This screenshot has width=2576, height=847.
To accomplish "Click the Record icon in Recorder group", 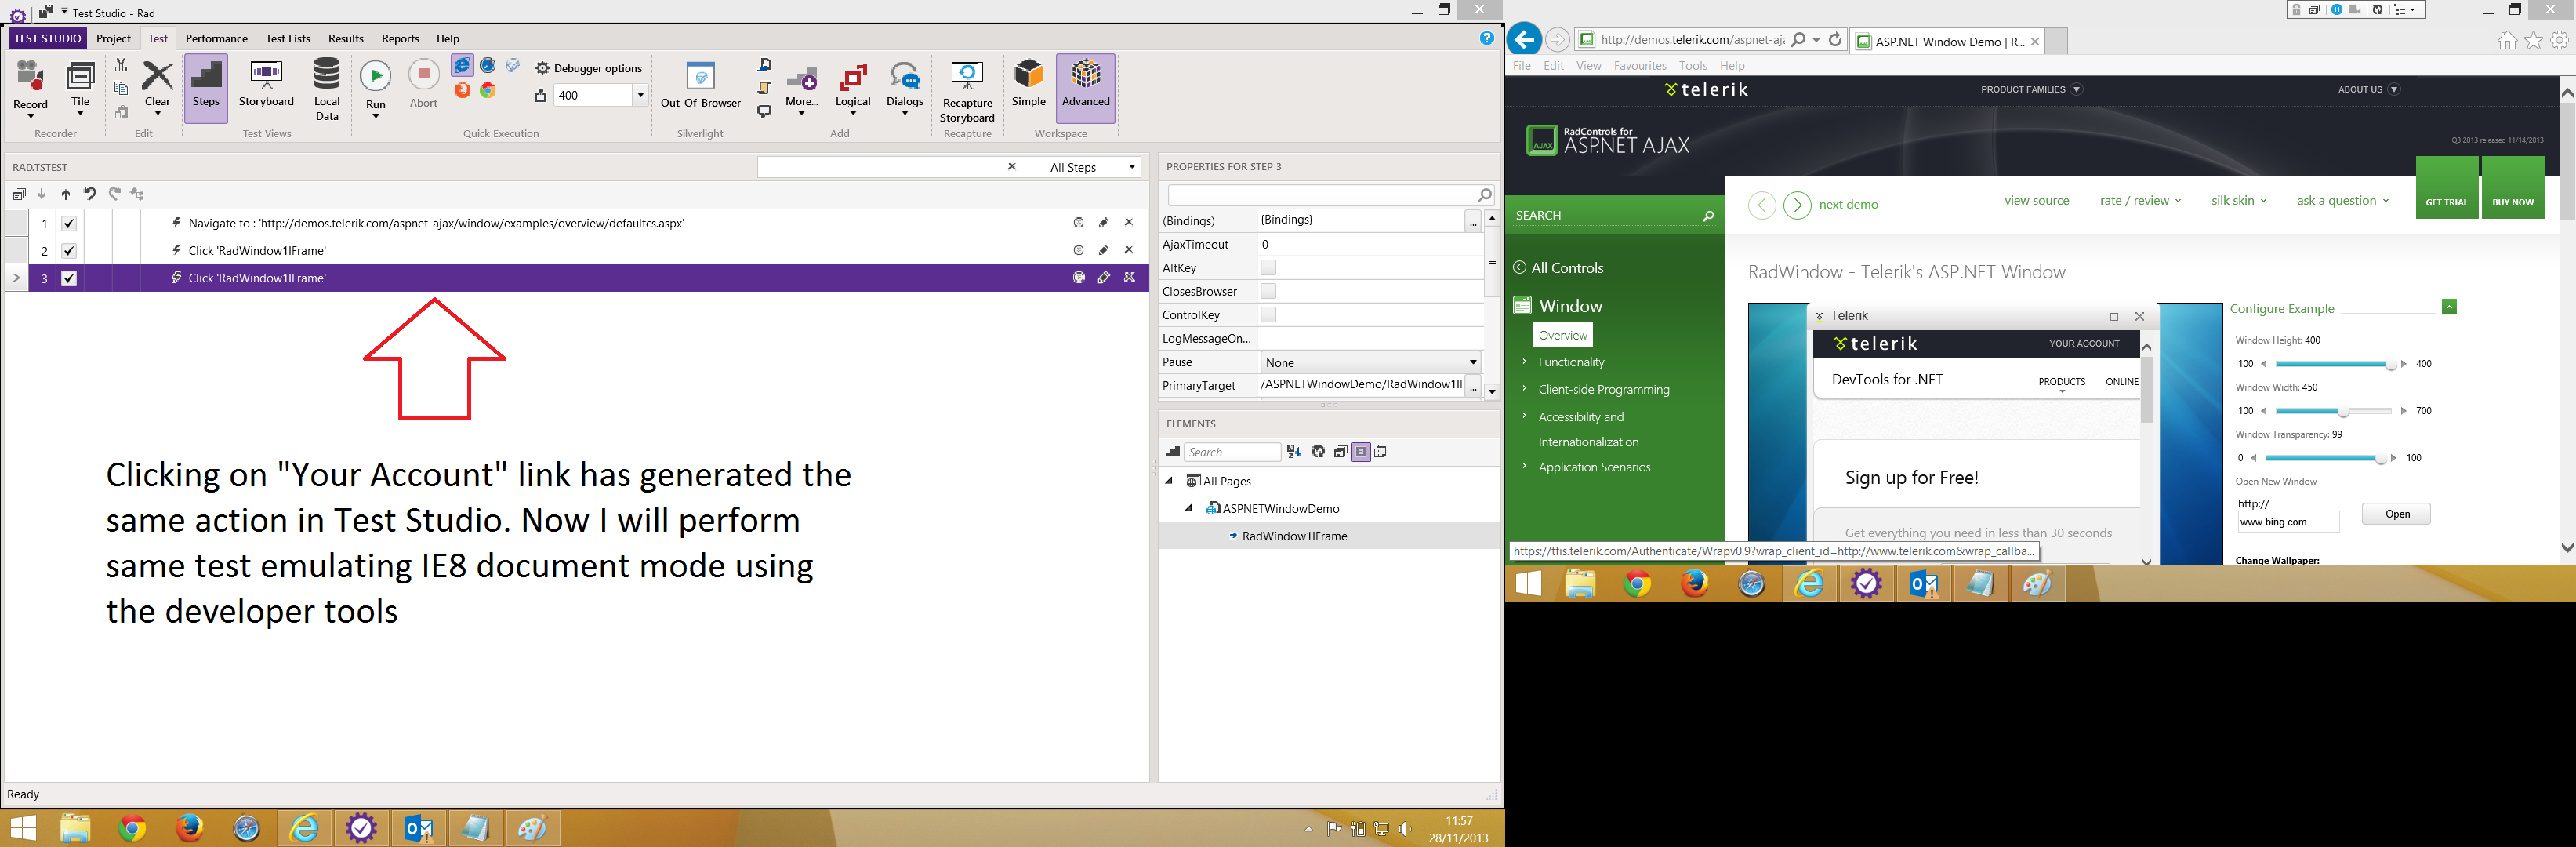I will [x=30, y=78].
